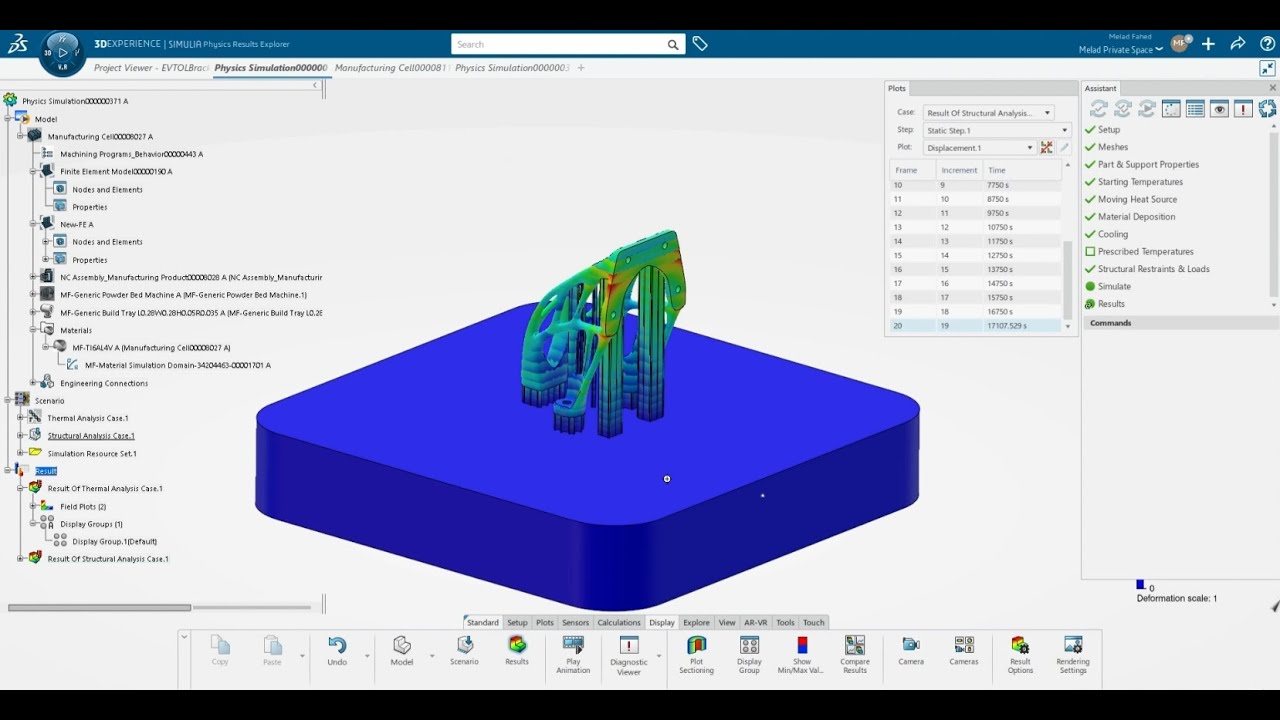Open the Display Group tool
Image resolution: width=1280 pixels, height=720 pixels.
[749, 655]
